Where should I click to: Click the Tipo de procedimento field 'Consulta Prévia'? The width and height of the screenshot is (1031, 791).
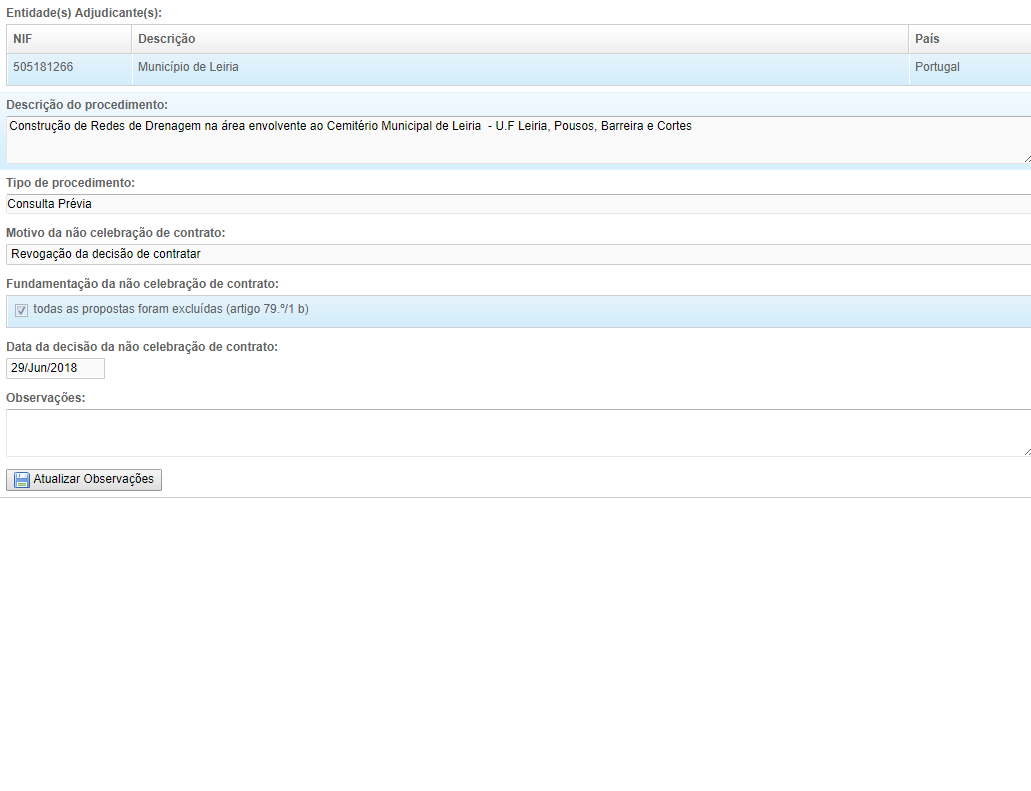(x=515, y=204)
